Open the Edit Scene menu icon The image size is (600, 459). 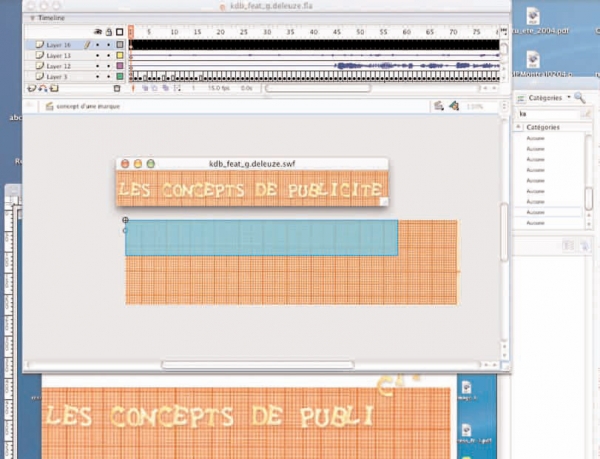click(439, 106)
